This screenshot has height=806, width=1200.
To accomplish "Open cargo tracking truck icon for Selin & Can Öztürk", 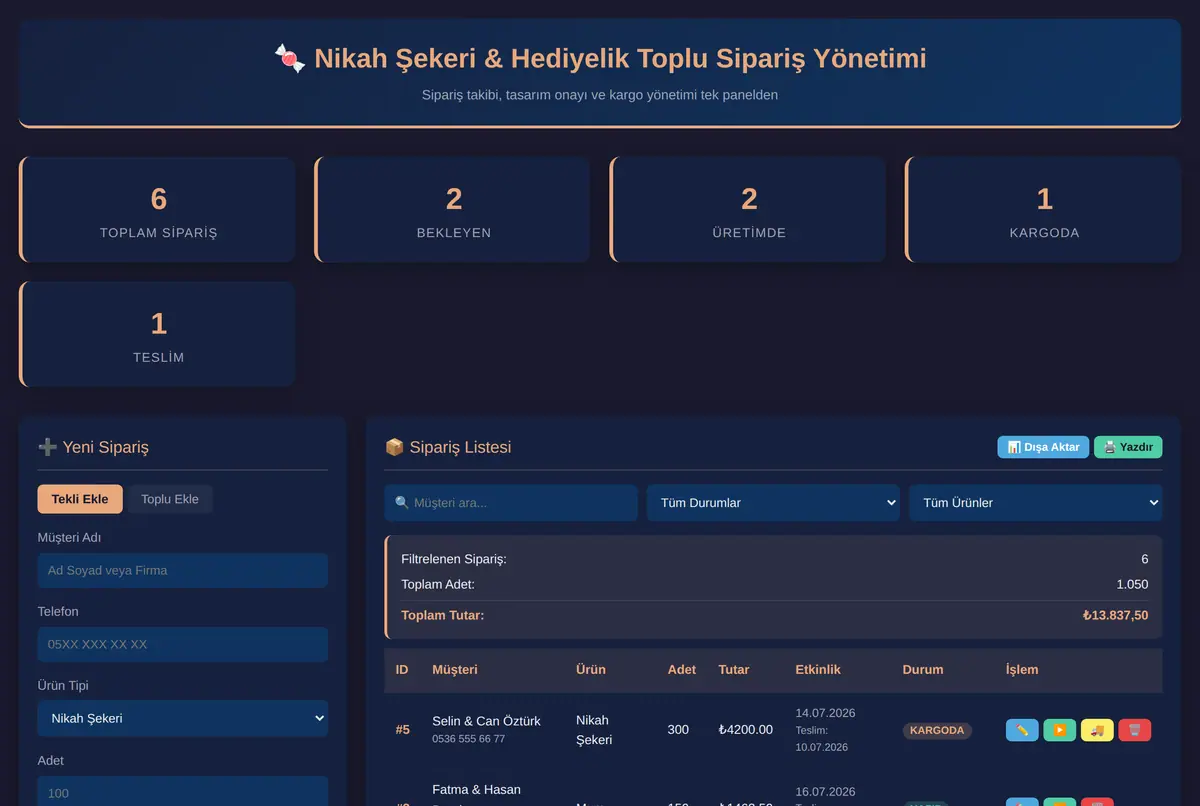I will pyautogui.click(x=1097, y=730).
